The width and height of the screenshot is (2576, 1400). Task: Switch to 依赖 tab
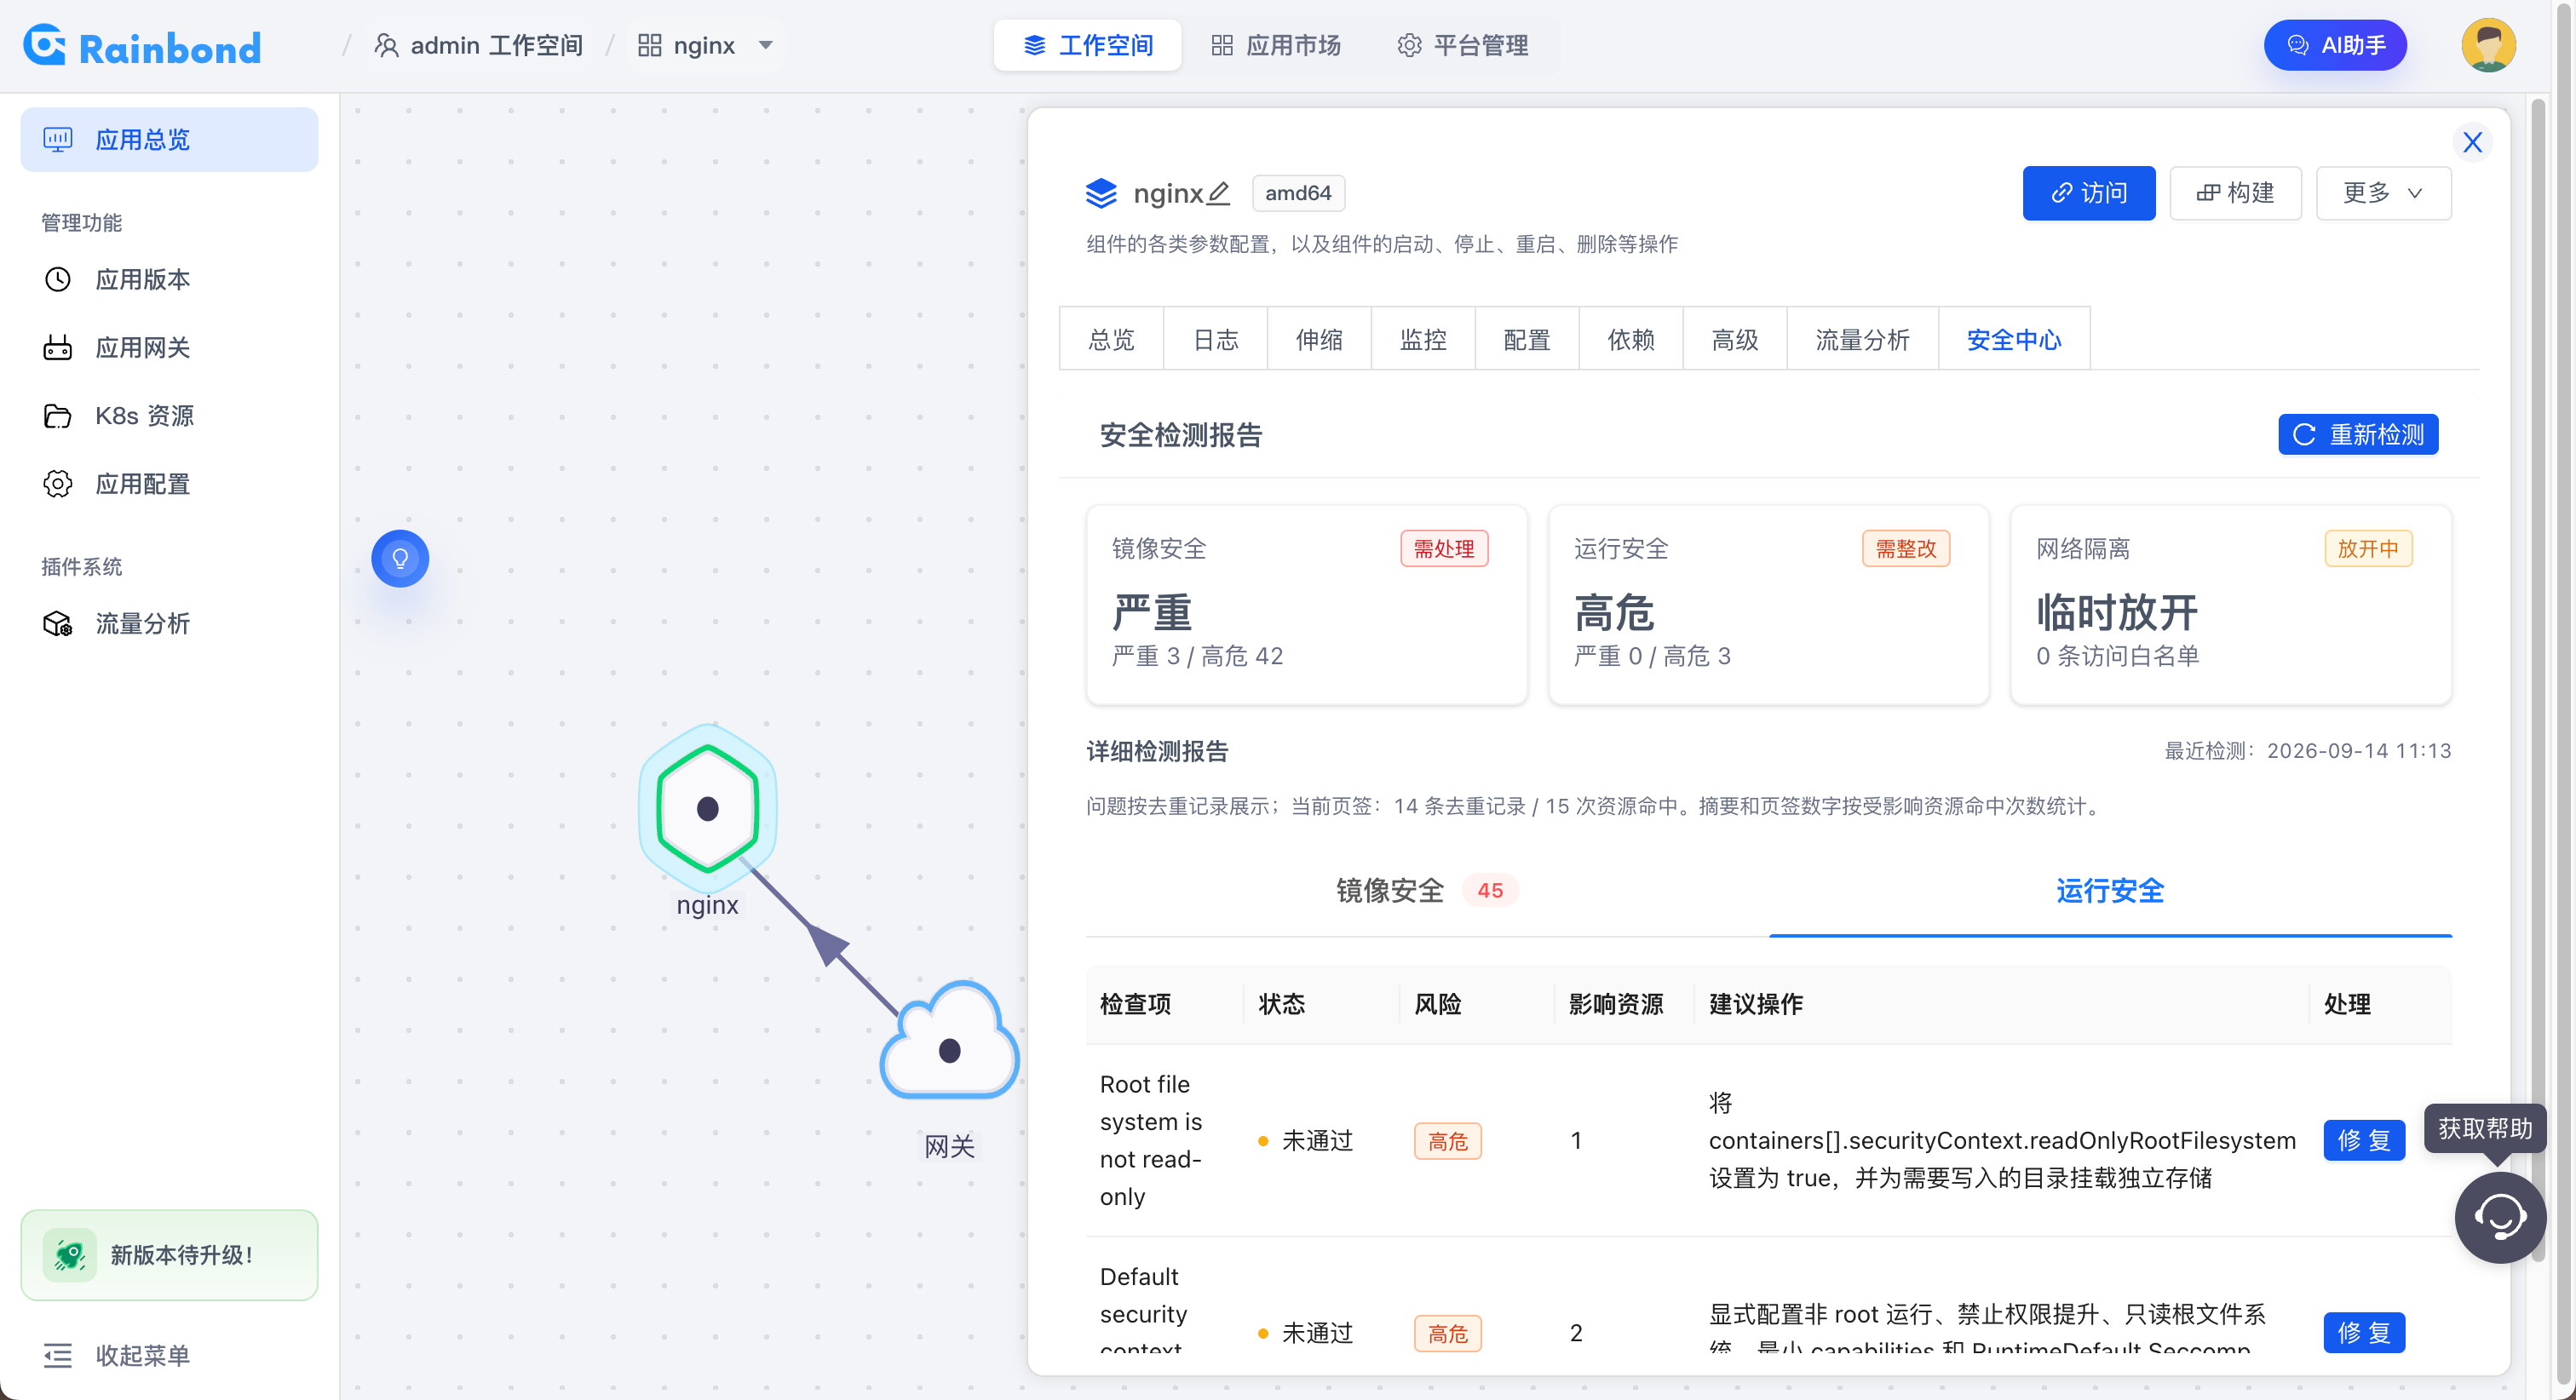(1631, 339)
